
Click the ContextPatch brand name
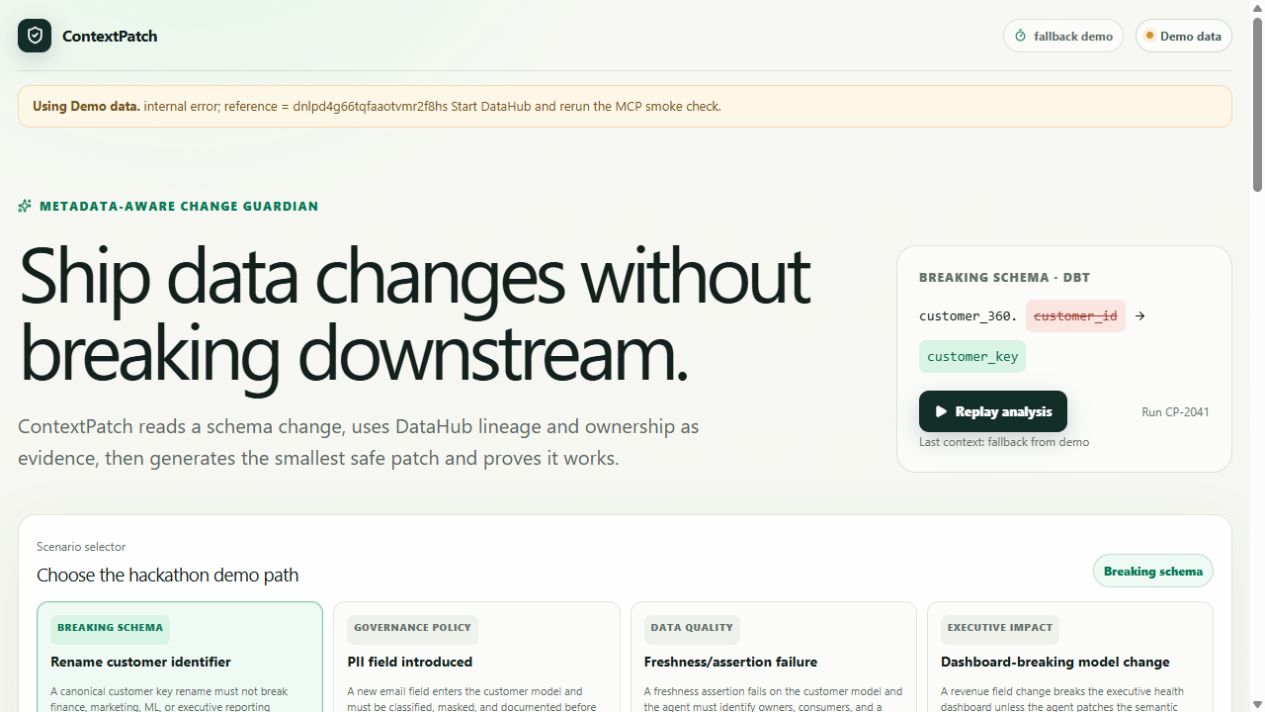(109, 36)
